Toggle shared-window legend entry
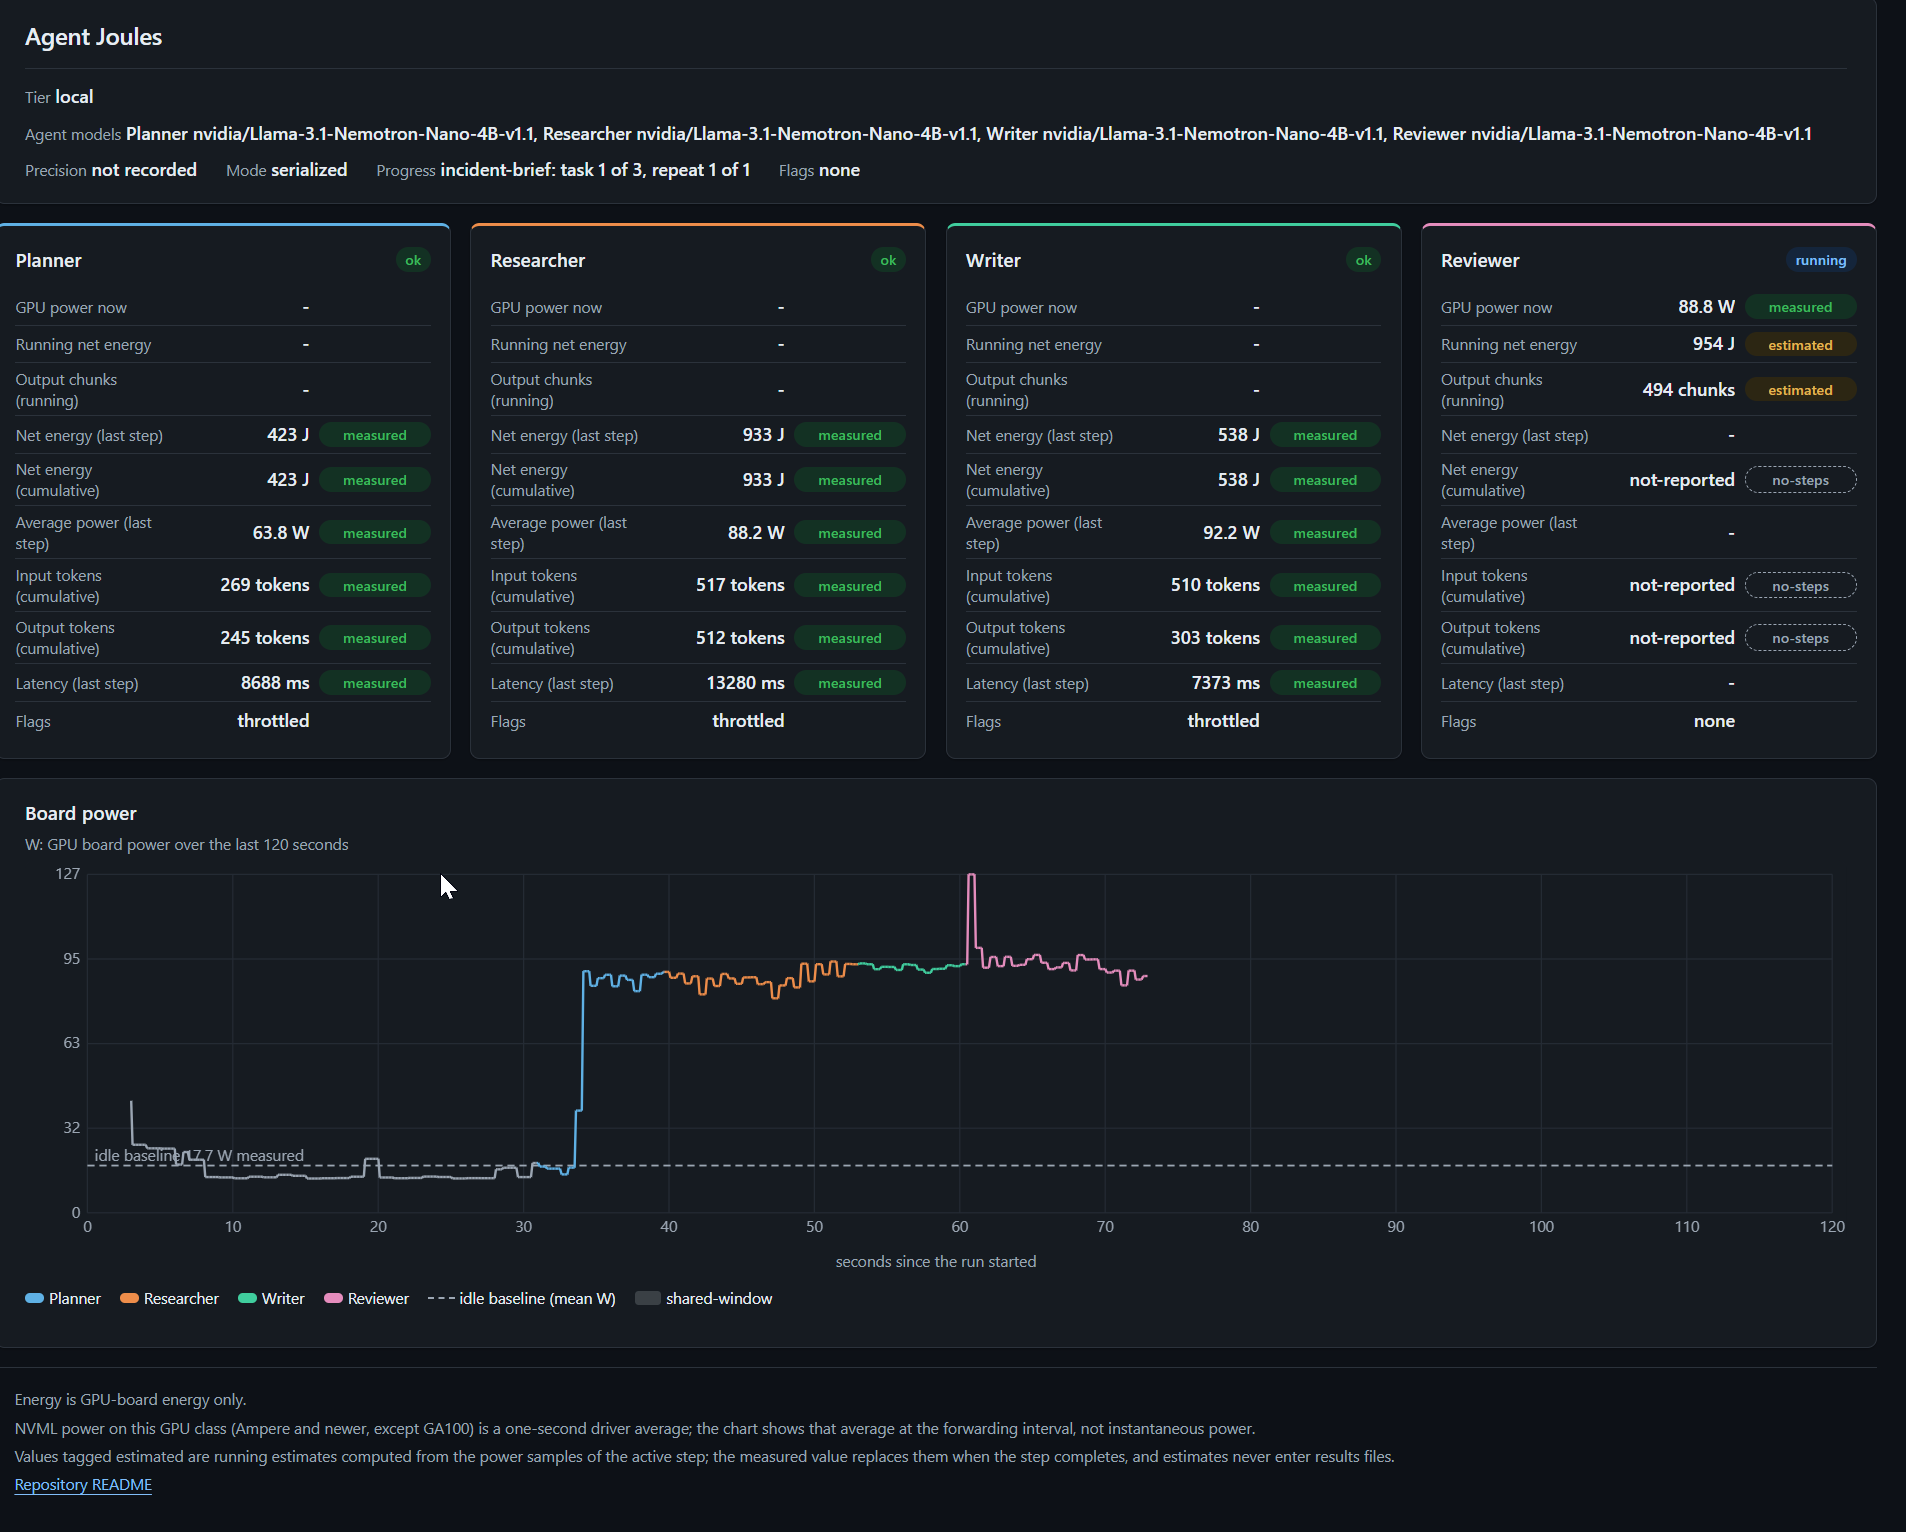1906x1532 pixels. point(704,1299)
